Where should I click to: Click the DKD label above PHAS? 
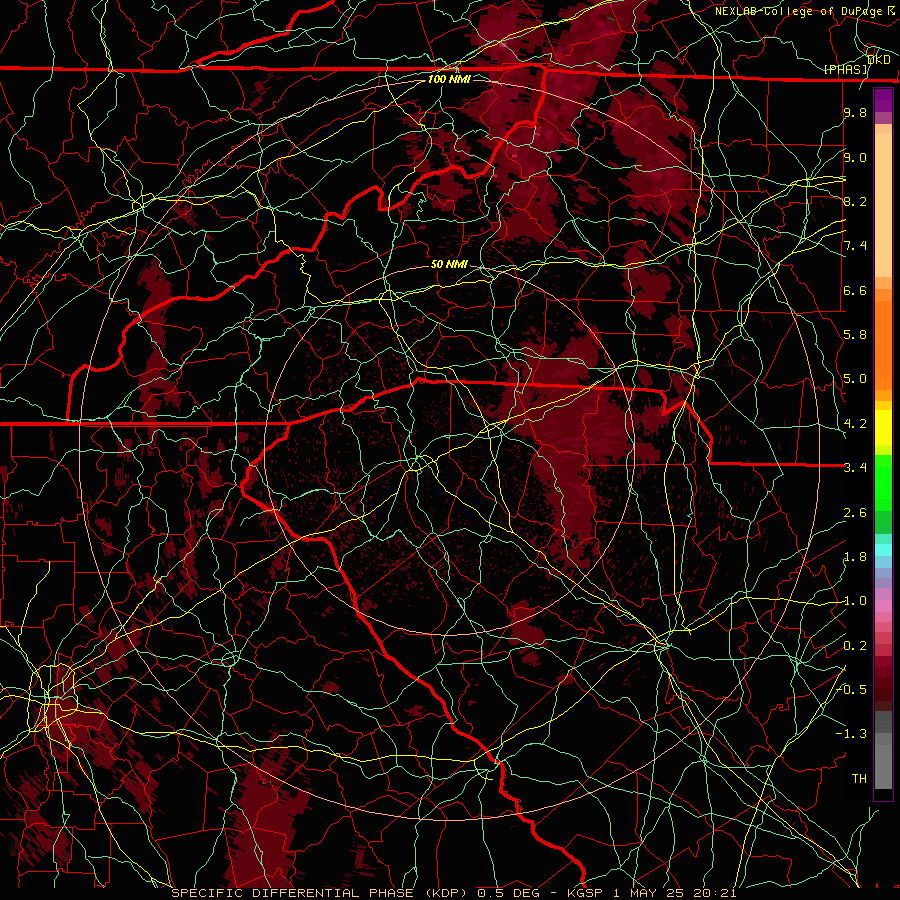tap(879, 60)
